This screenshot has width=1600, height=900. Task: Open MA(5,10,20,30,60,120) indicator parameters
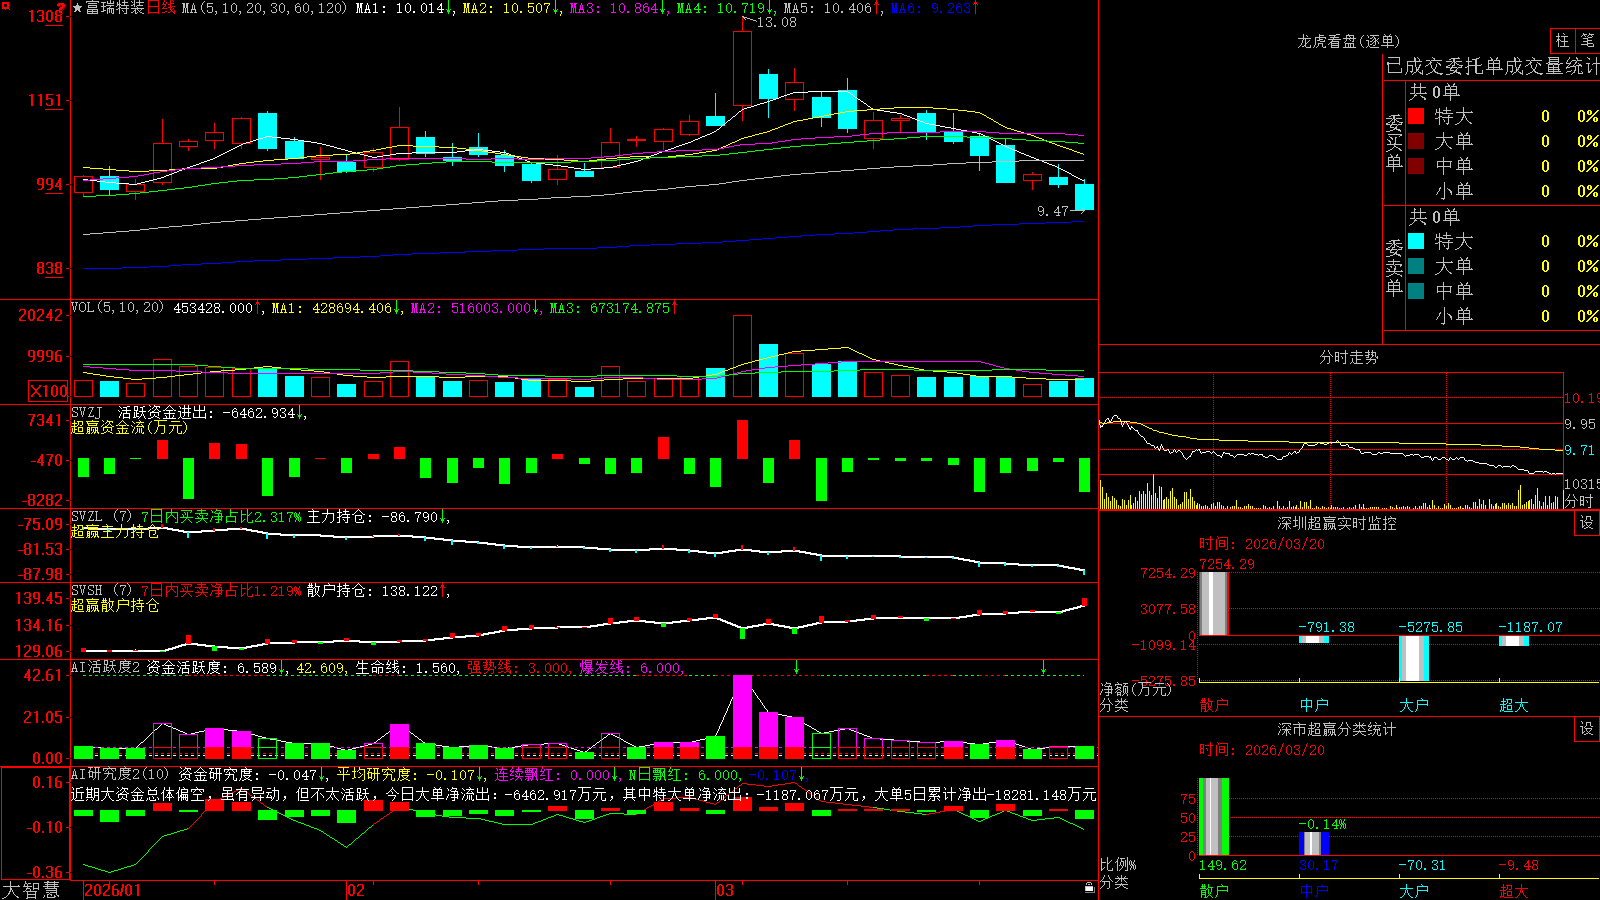pyautogui.click(x=264, y=8)
